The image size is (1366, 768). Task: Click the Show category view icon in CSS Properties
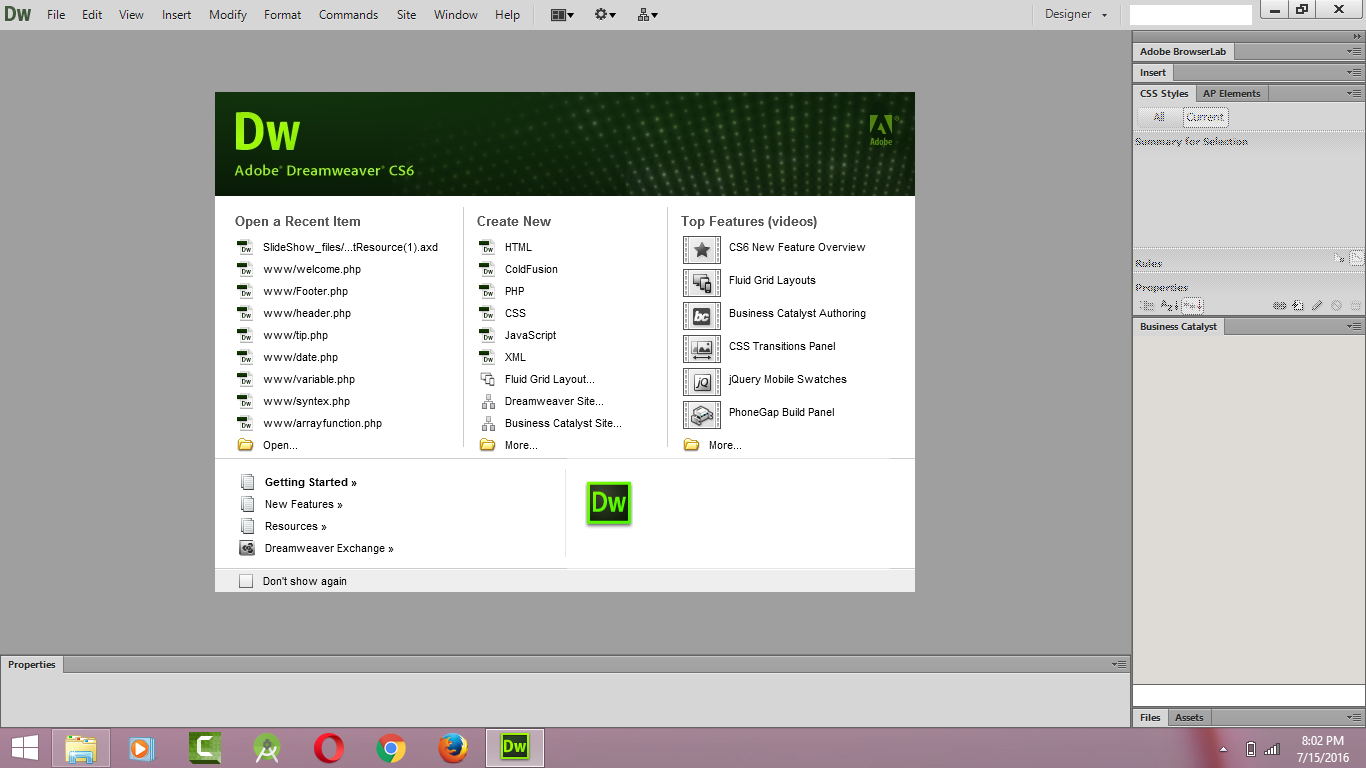pyautogui.click(x=1147, y=305)
